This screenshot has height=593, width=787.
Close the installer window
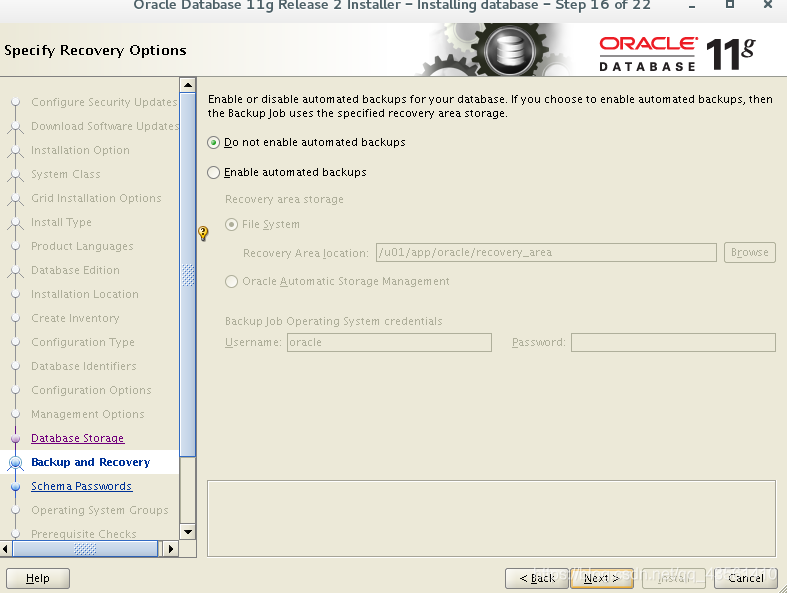(x=768, y=5)
